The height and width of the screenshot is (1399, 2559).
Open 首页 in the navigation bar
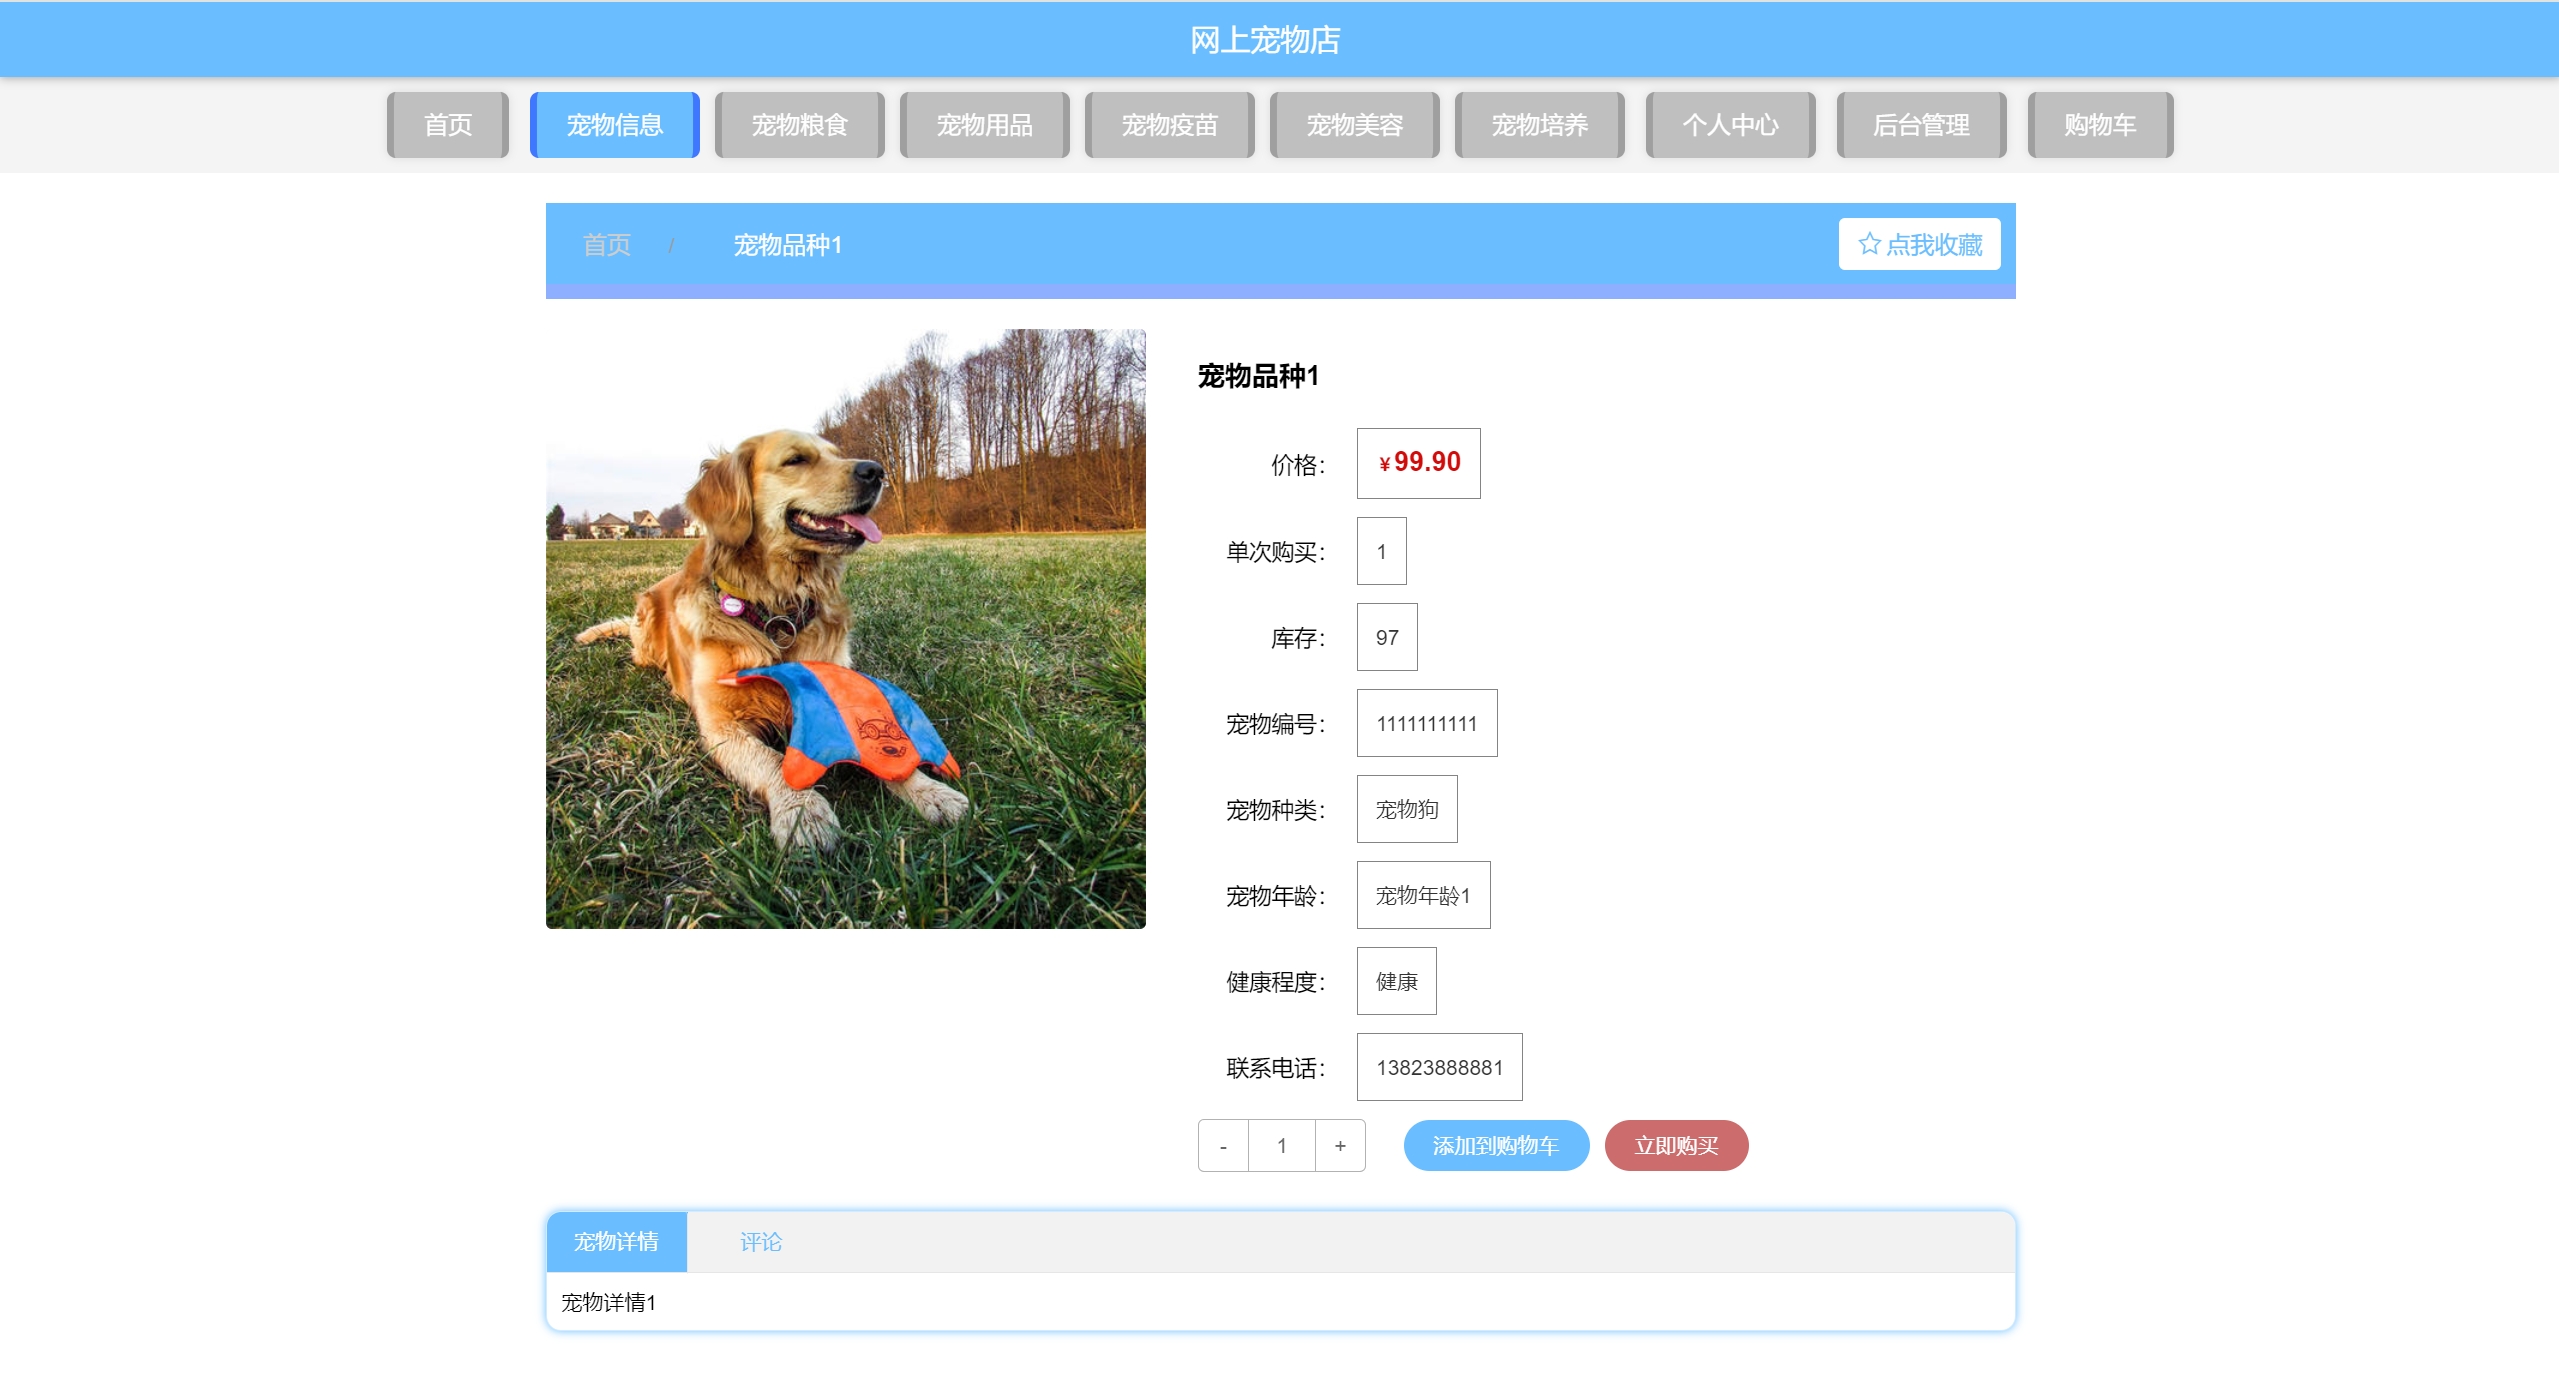(448, 125)
